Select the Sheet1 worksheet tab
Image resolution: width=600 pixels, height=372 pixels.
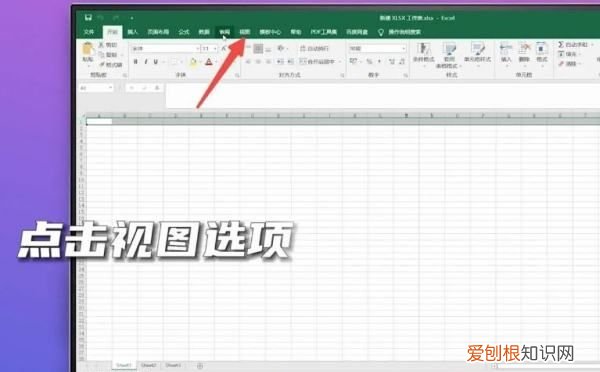(x=124, y=365)
